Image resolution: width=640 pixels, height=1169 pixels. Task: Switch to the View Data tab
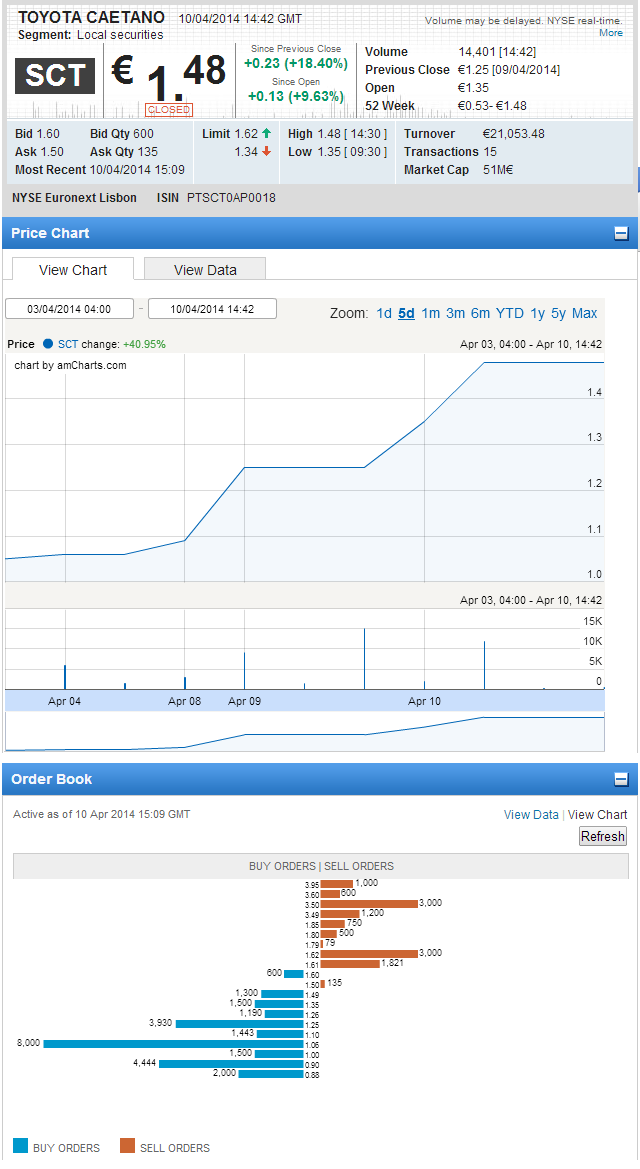[x=205, y=270]
